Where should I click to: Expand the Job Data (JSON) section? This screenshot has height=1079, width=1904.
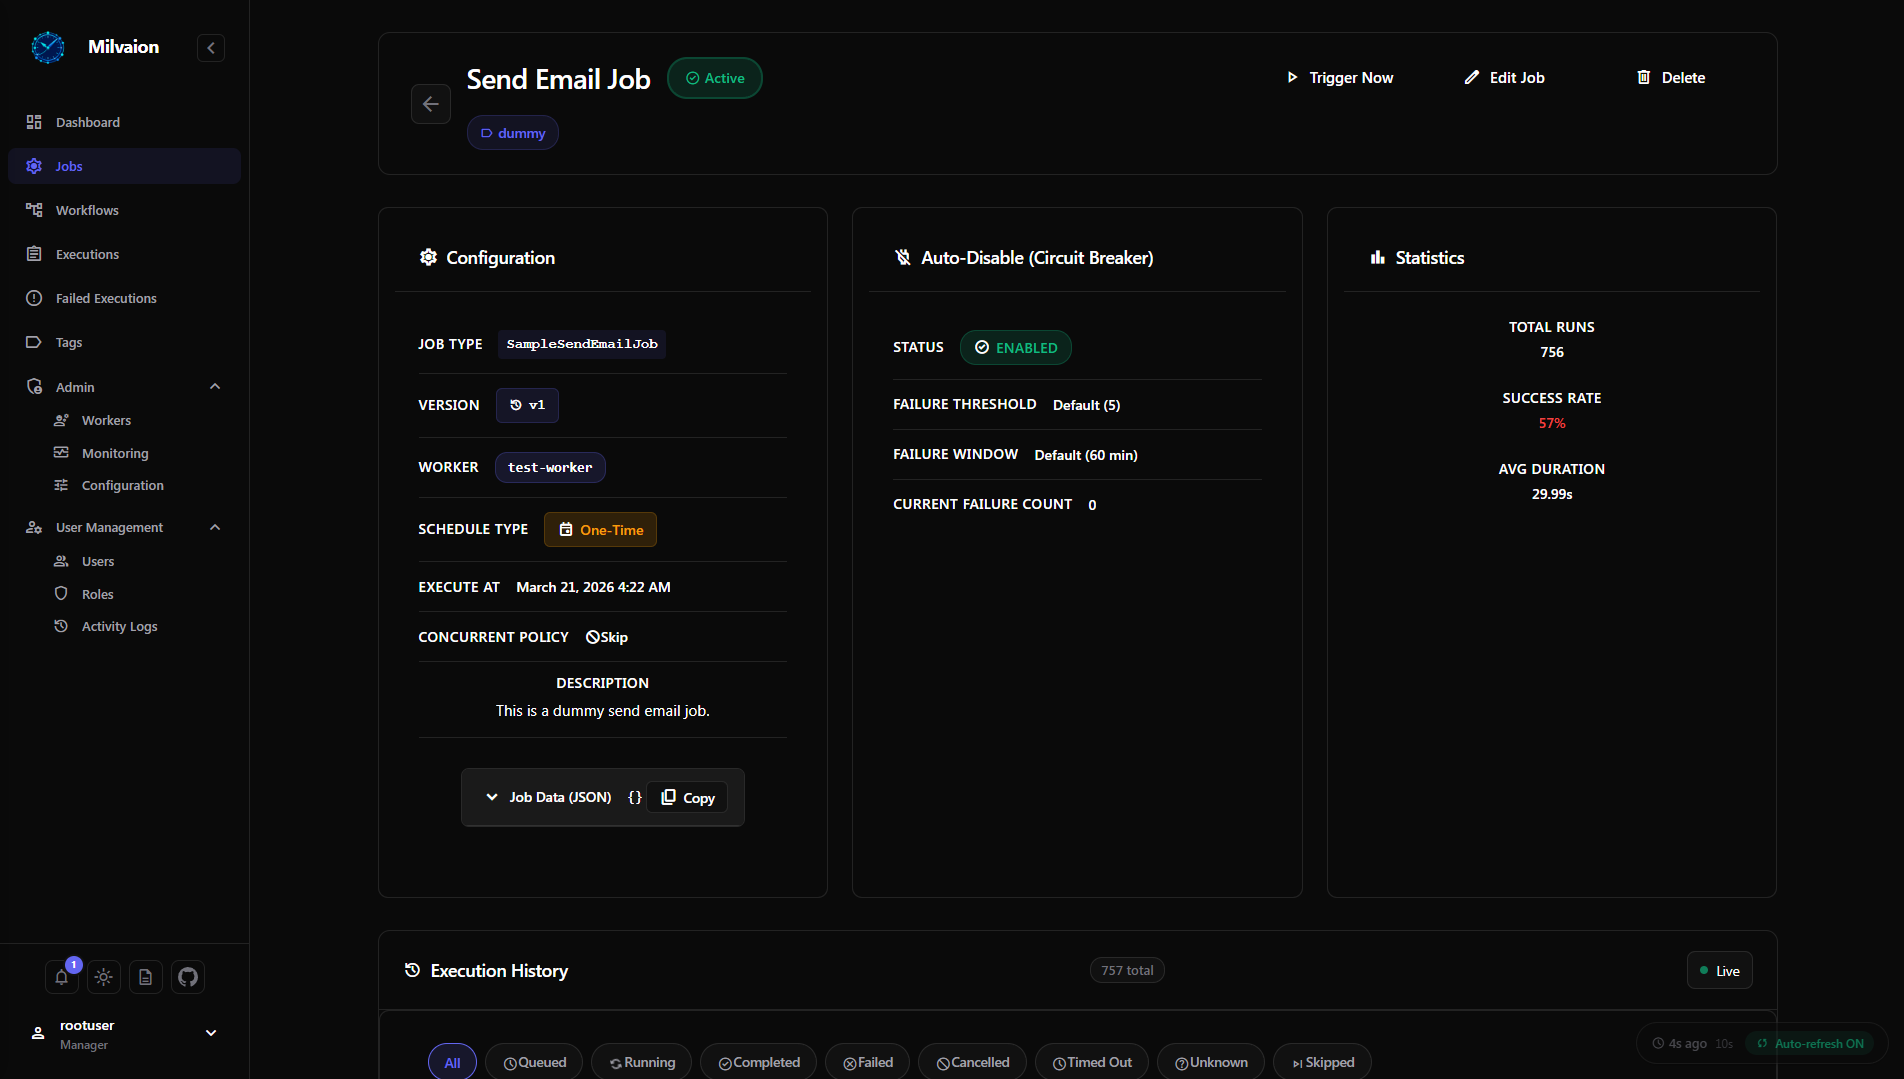(549, 797)
